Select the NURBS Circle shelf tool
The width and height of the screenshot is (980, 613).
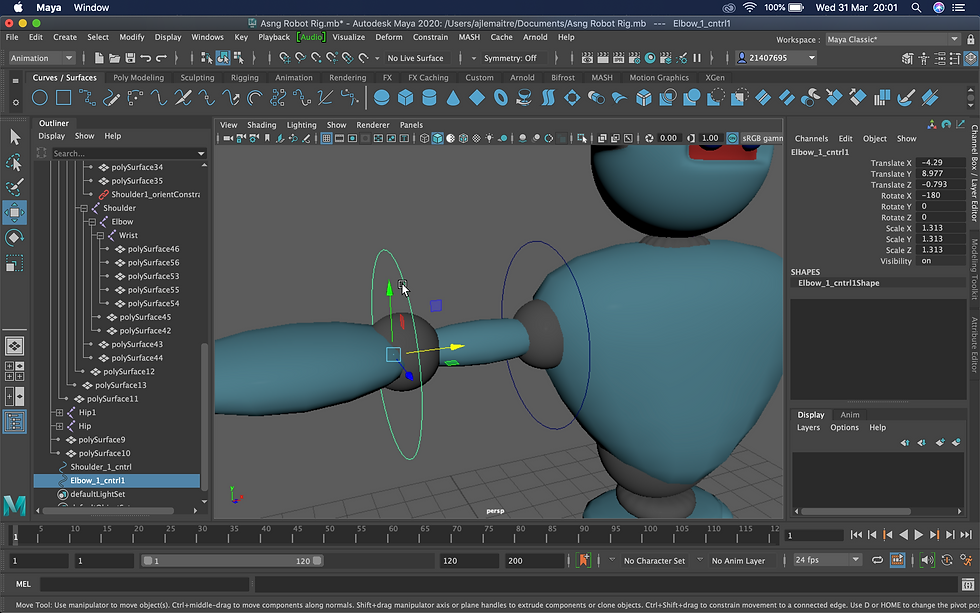(x=39, y=98)
